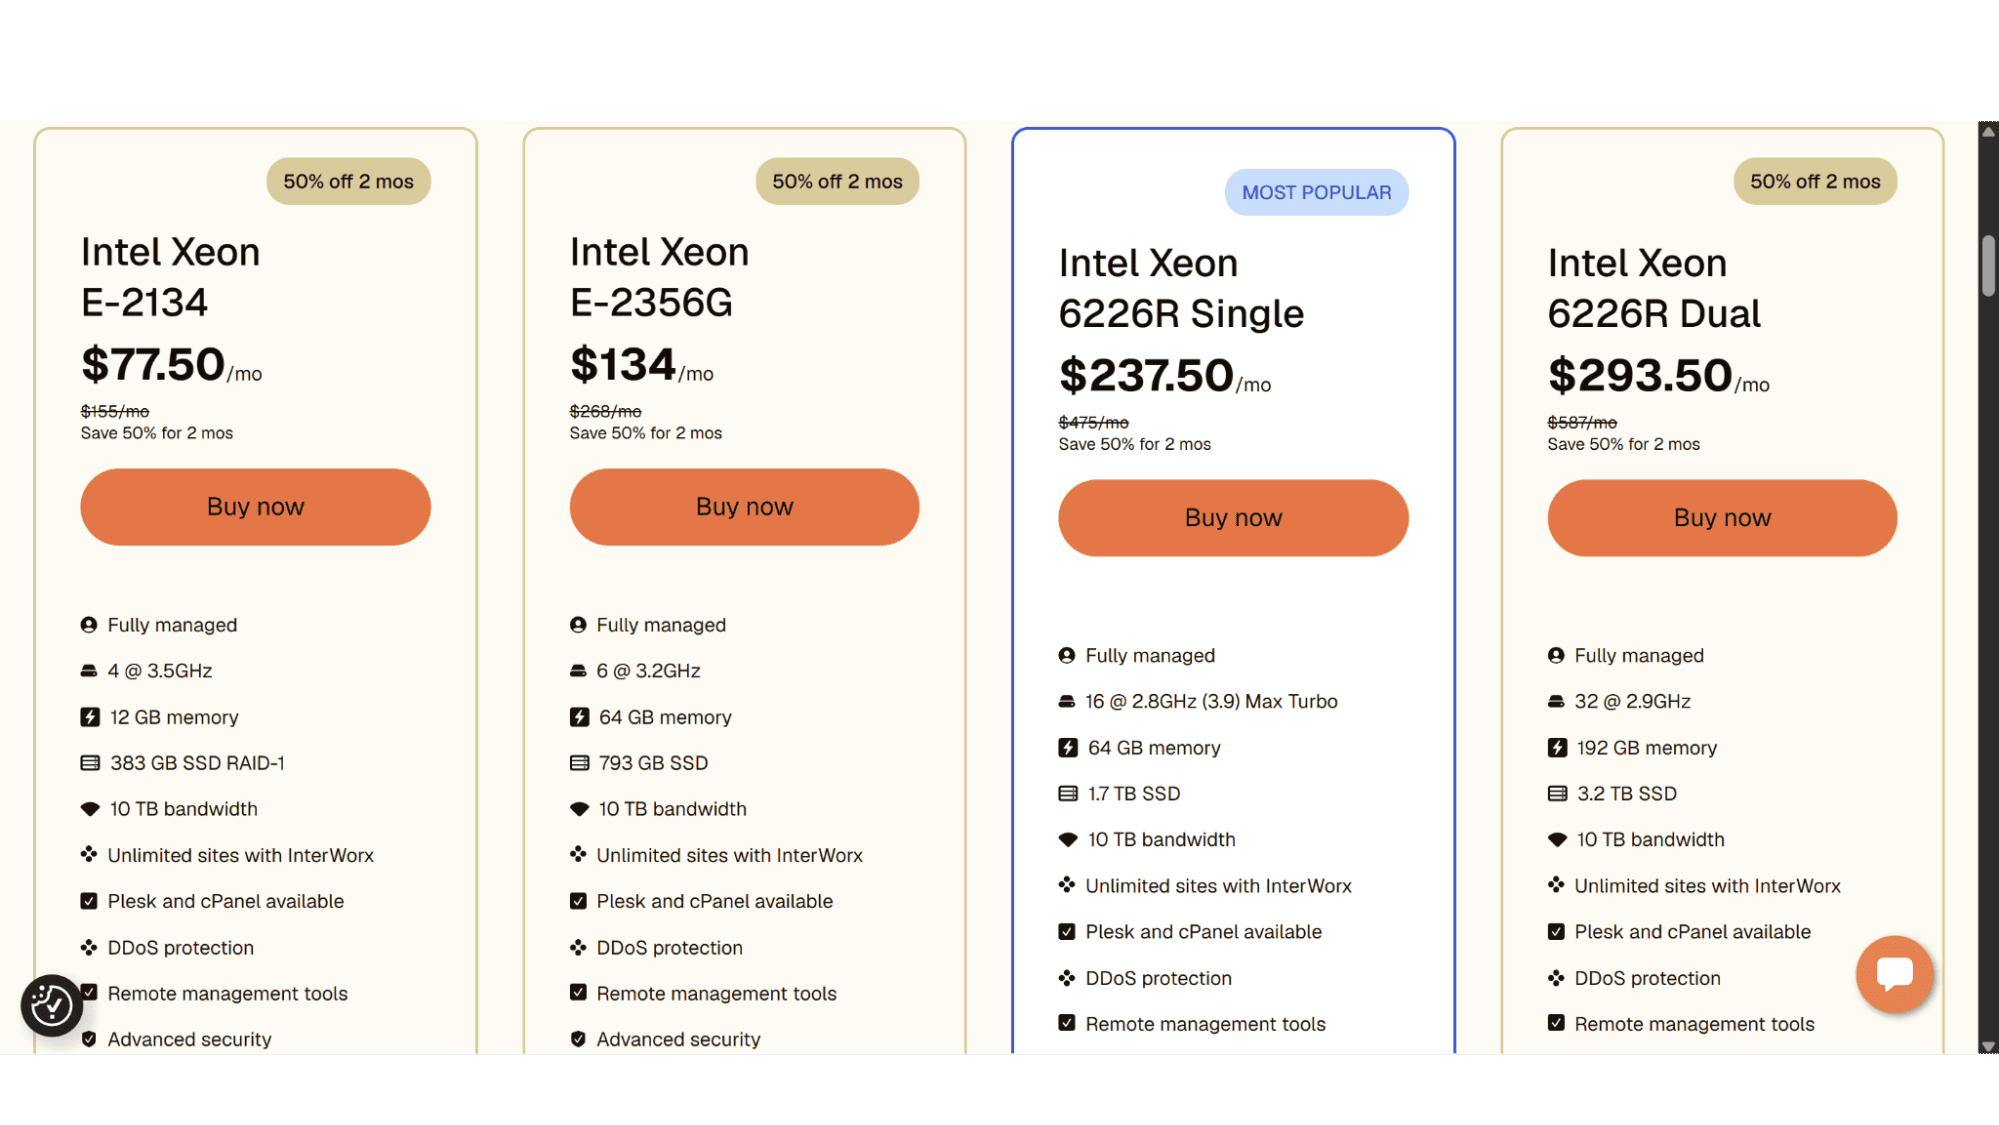This screenshot has height=1125, width=1999.
Task: Click the user icon beside Fully managed in E-2134
Action: coord(89,625)
